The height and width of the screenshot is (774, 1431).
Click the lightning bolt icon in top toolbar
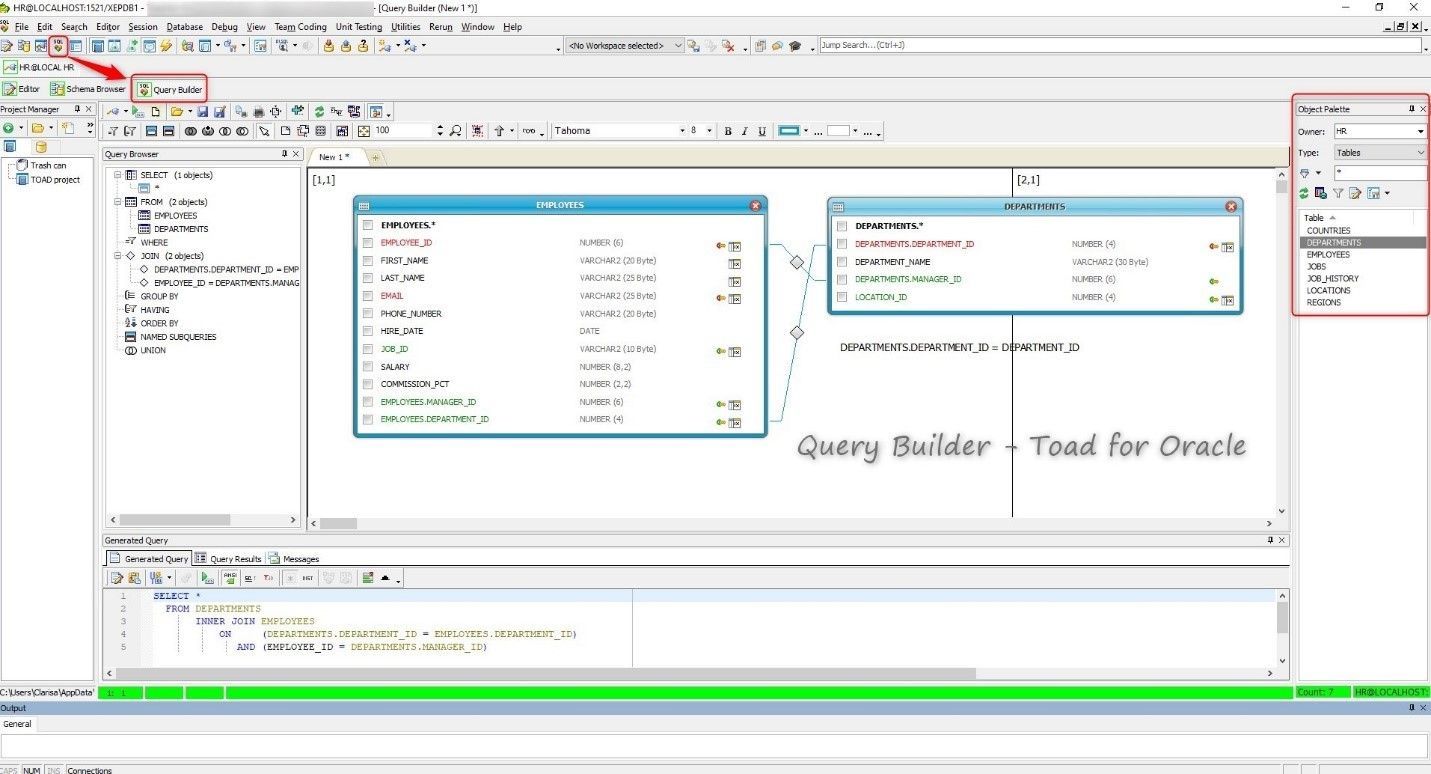pos(166,46)
